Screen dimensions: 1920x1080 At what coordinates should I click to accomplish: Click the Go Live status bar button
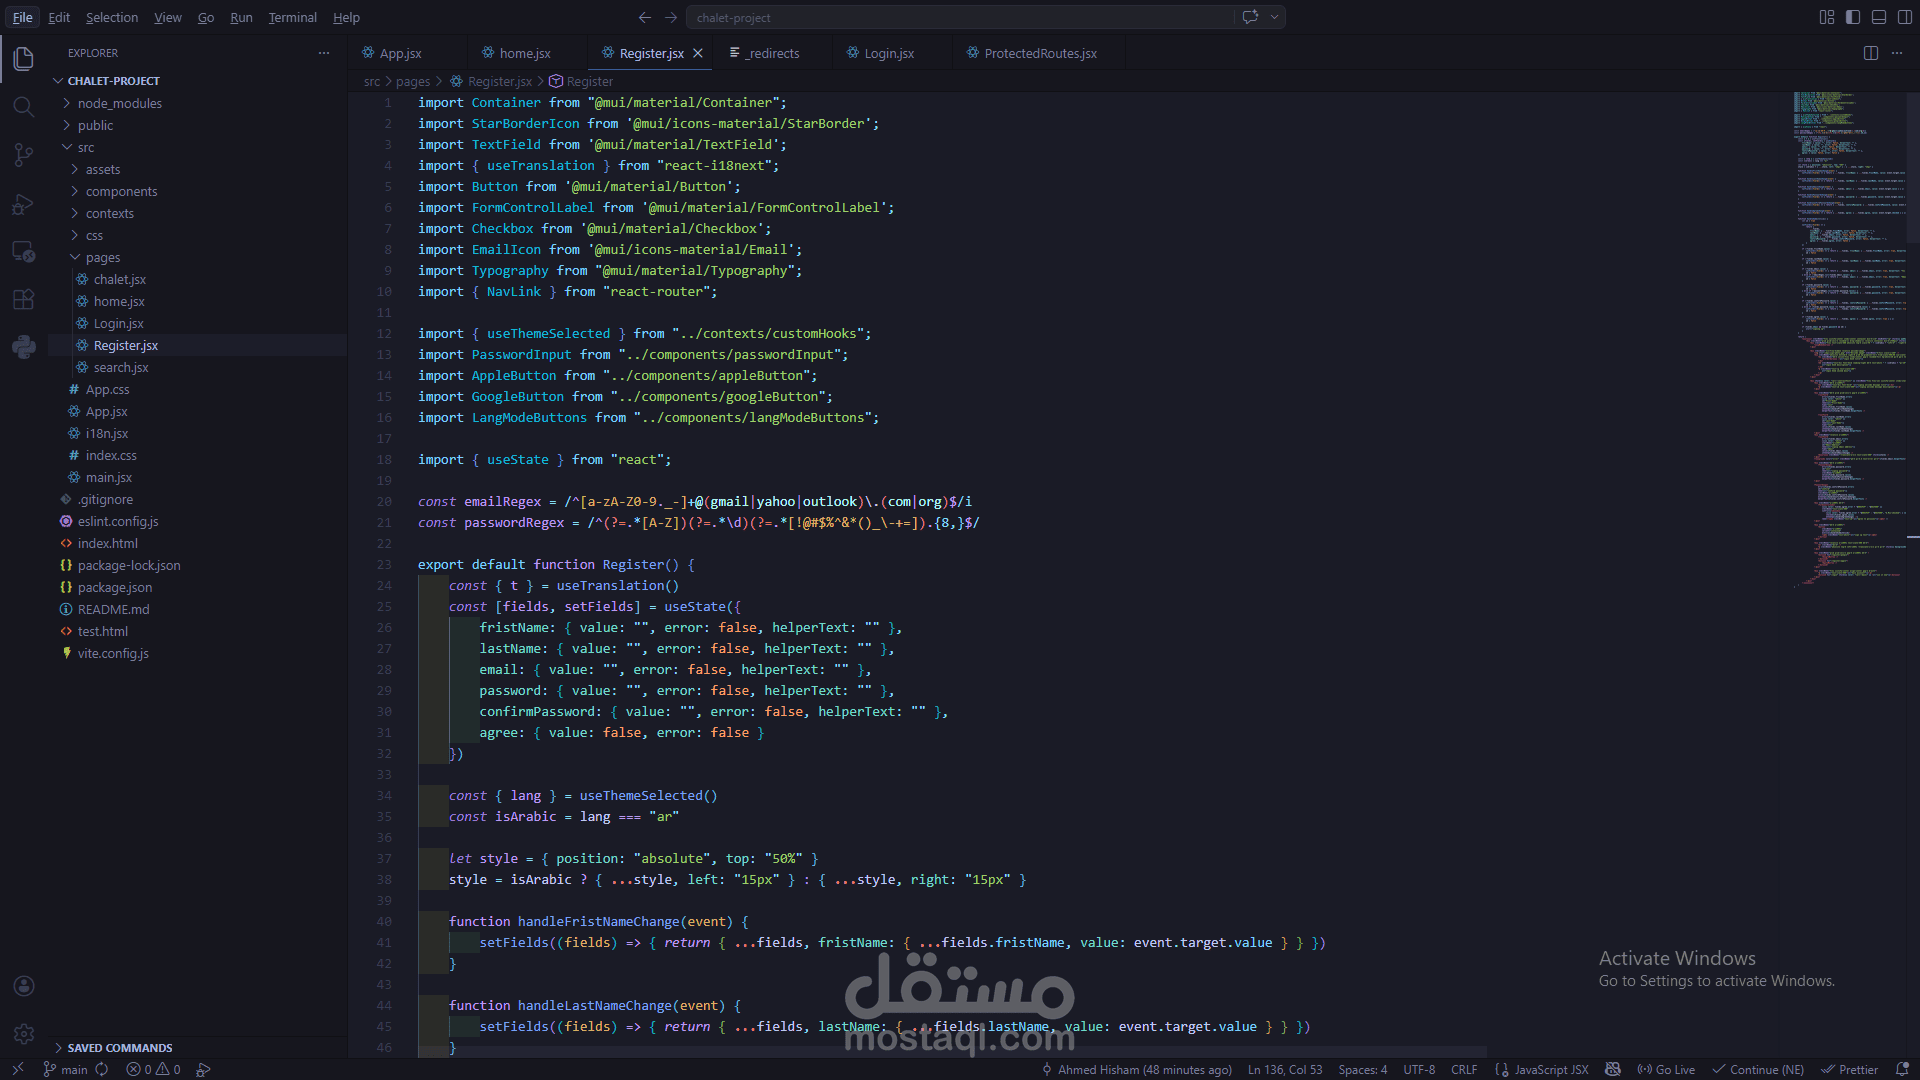tap(1666, 1069)
